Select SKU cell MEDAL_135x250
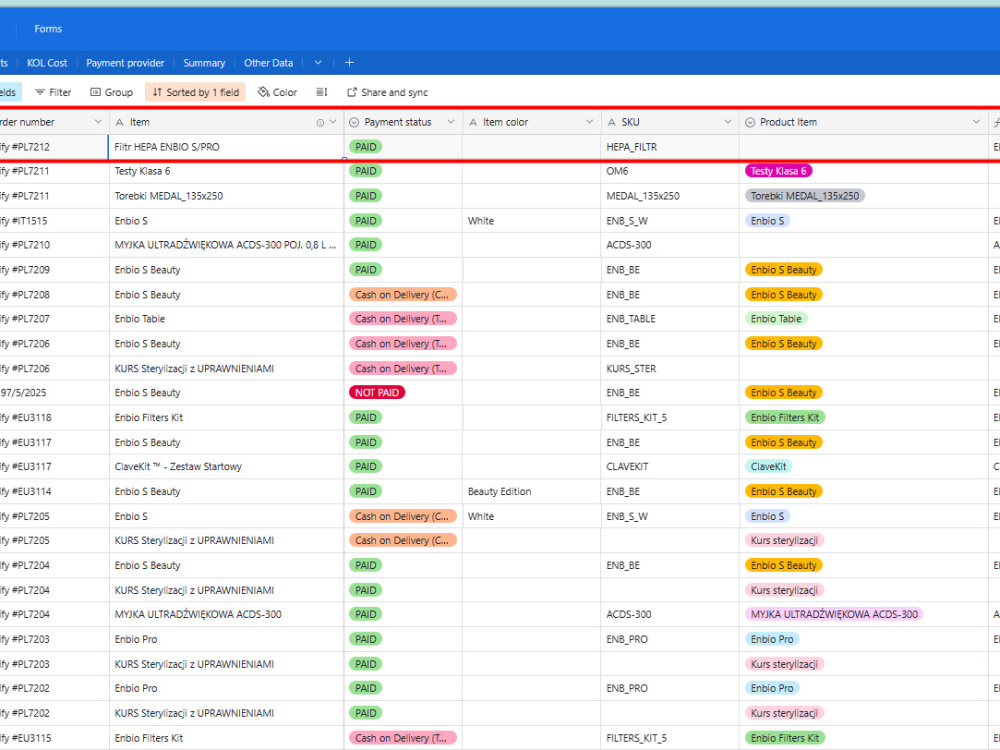 (670, 196)
